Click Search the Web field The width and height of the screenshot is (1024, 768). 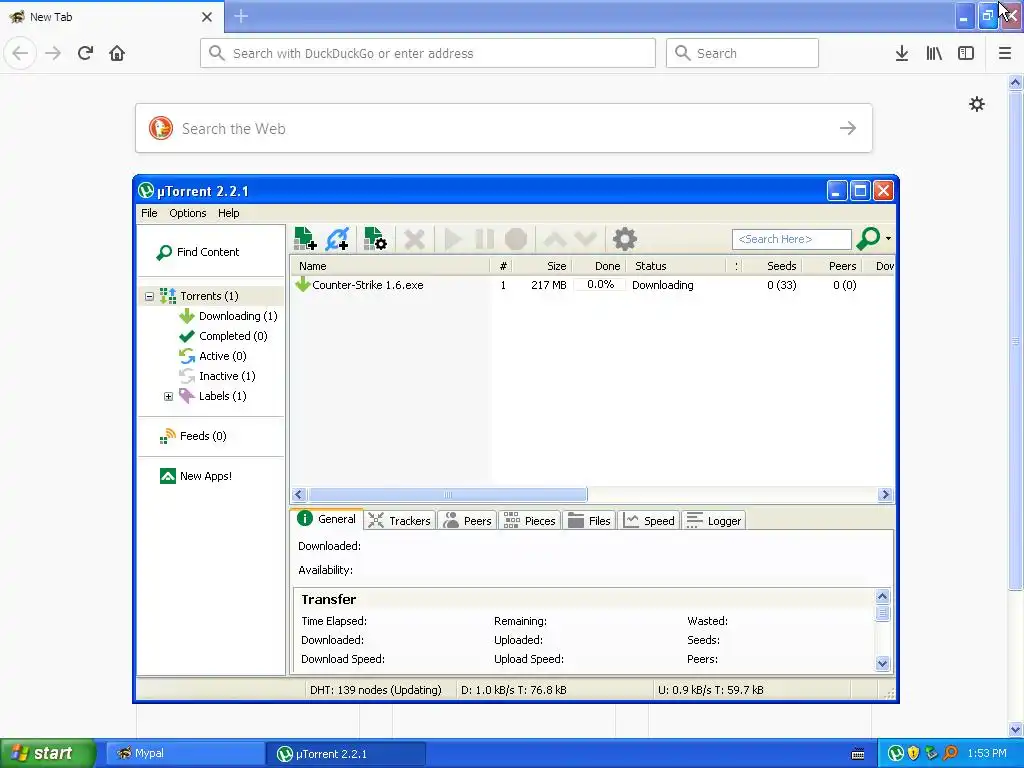click(504, 128)
